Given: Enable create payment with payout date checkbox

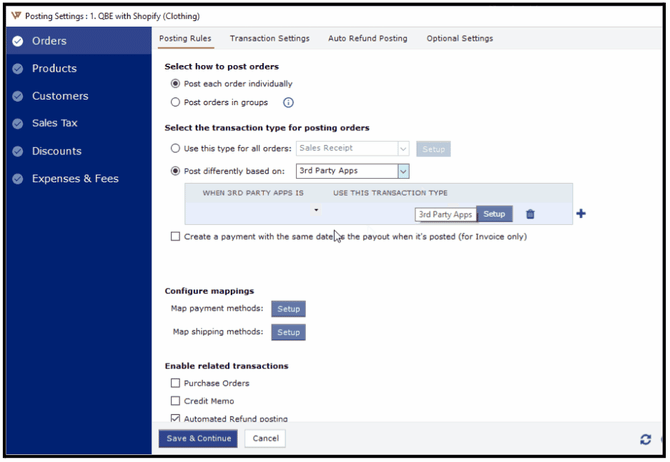Looking at the screenshot, I should coord(175,236).
